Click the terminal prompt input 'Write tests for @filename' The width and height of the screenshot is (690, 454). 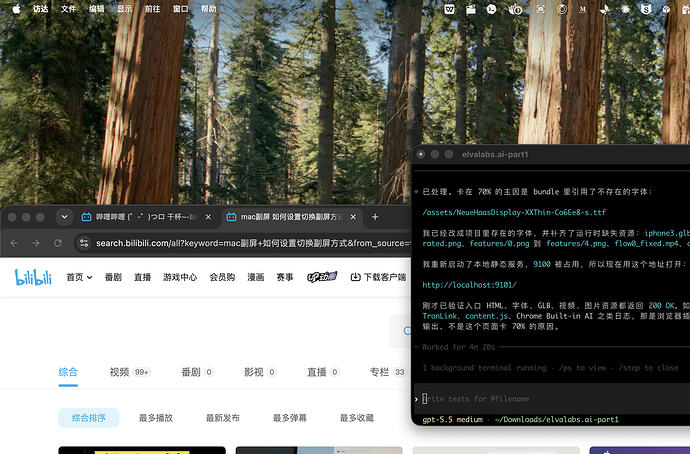click(x=551, y=399)
